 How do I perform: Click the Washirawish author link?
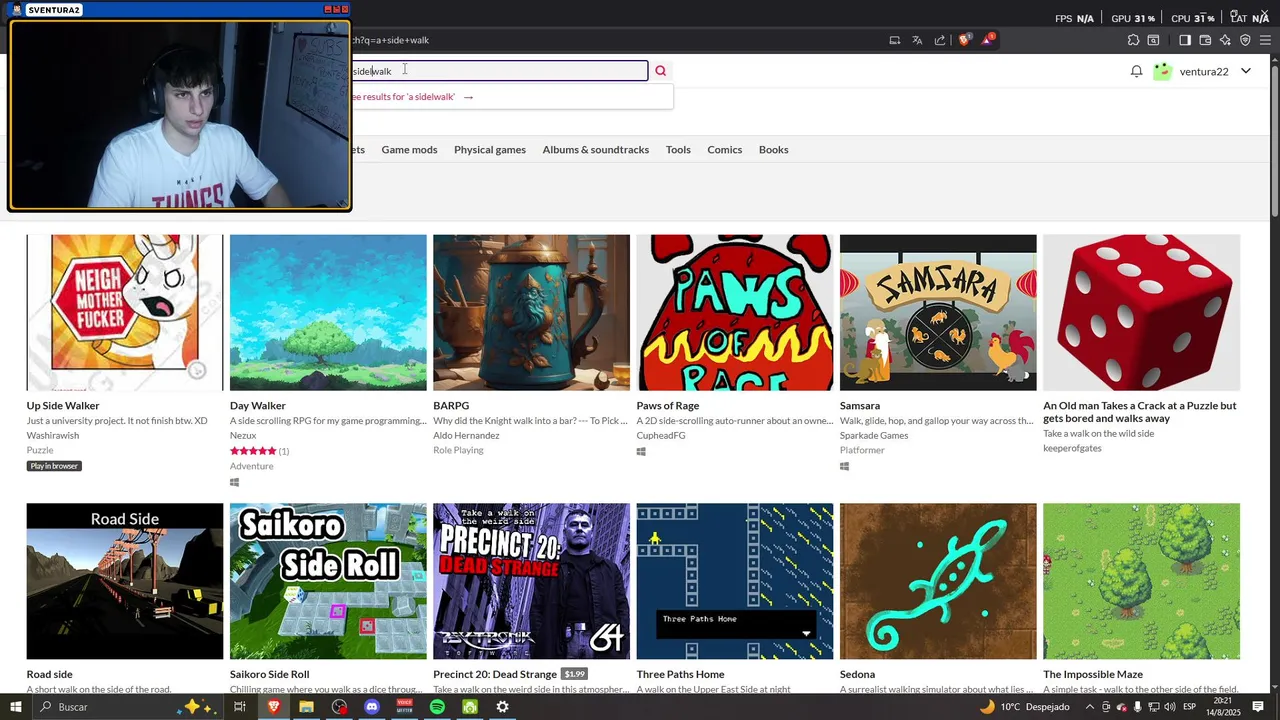[53, 436]
